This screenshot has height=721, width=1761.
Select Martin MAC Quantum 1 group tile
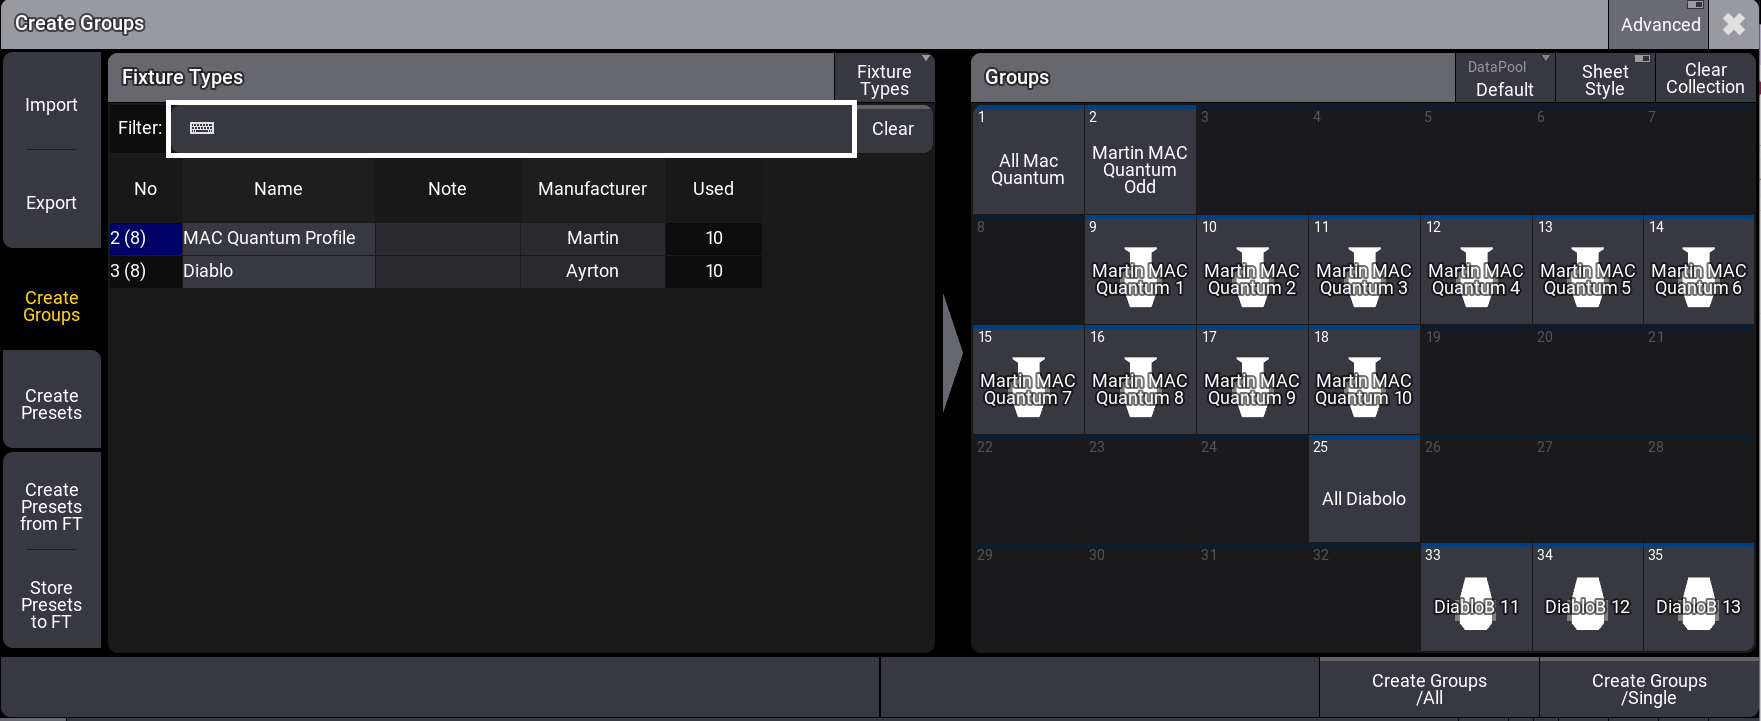[1140, 271]
